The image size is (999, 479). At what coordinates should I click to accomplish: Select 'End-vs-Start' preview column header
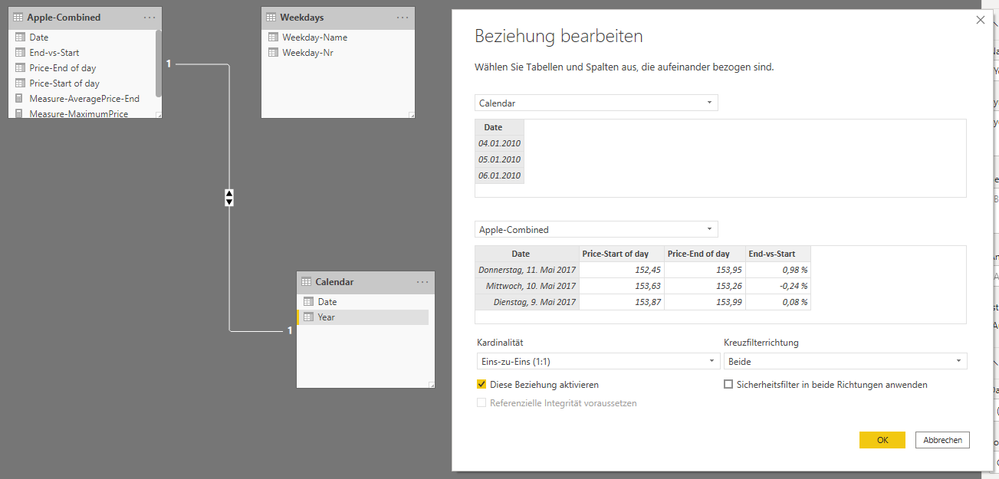click(778, 254)
